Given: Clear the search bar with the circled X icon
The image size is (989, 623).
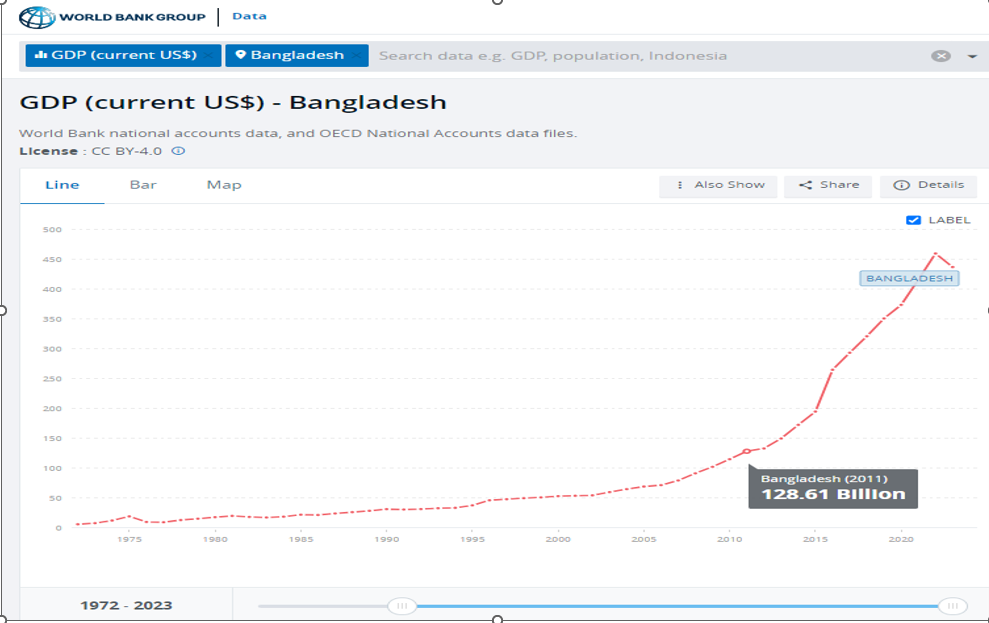Looking at the screenshot, I should 940,56.
